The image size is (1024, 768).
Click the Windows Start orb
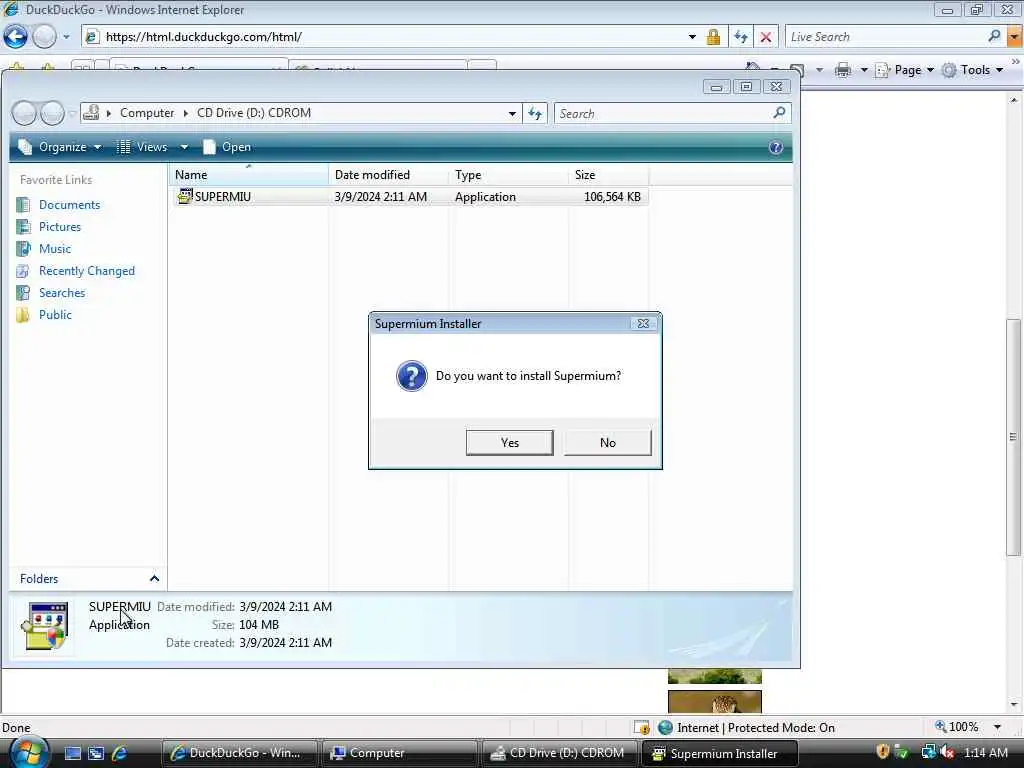[29, 753]
